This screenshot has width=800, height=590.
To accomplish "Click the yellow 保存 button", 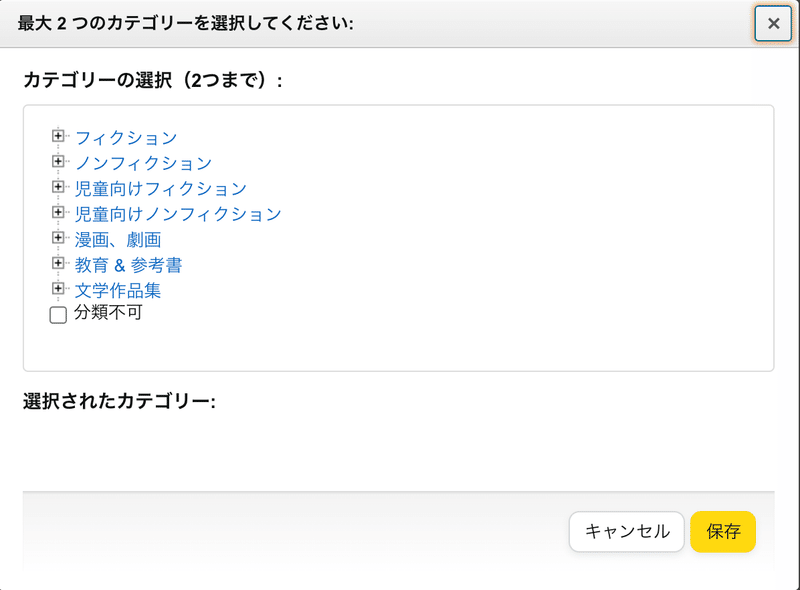I will [x=723, y=532].
